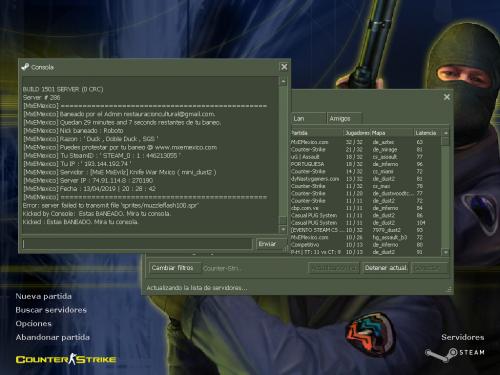Click Detener actual button

tap(386, 268)
